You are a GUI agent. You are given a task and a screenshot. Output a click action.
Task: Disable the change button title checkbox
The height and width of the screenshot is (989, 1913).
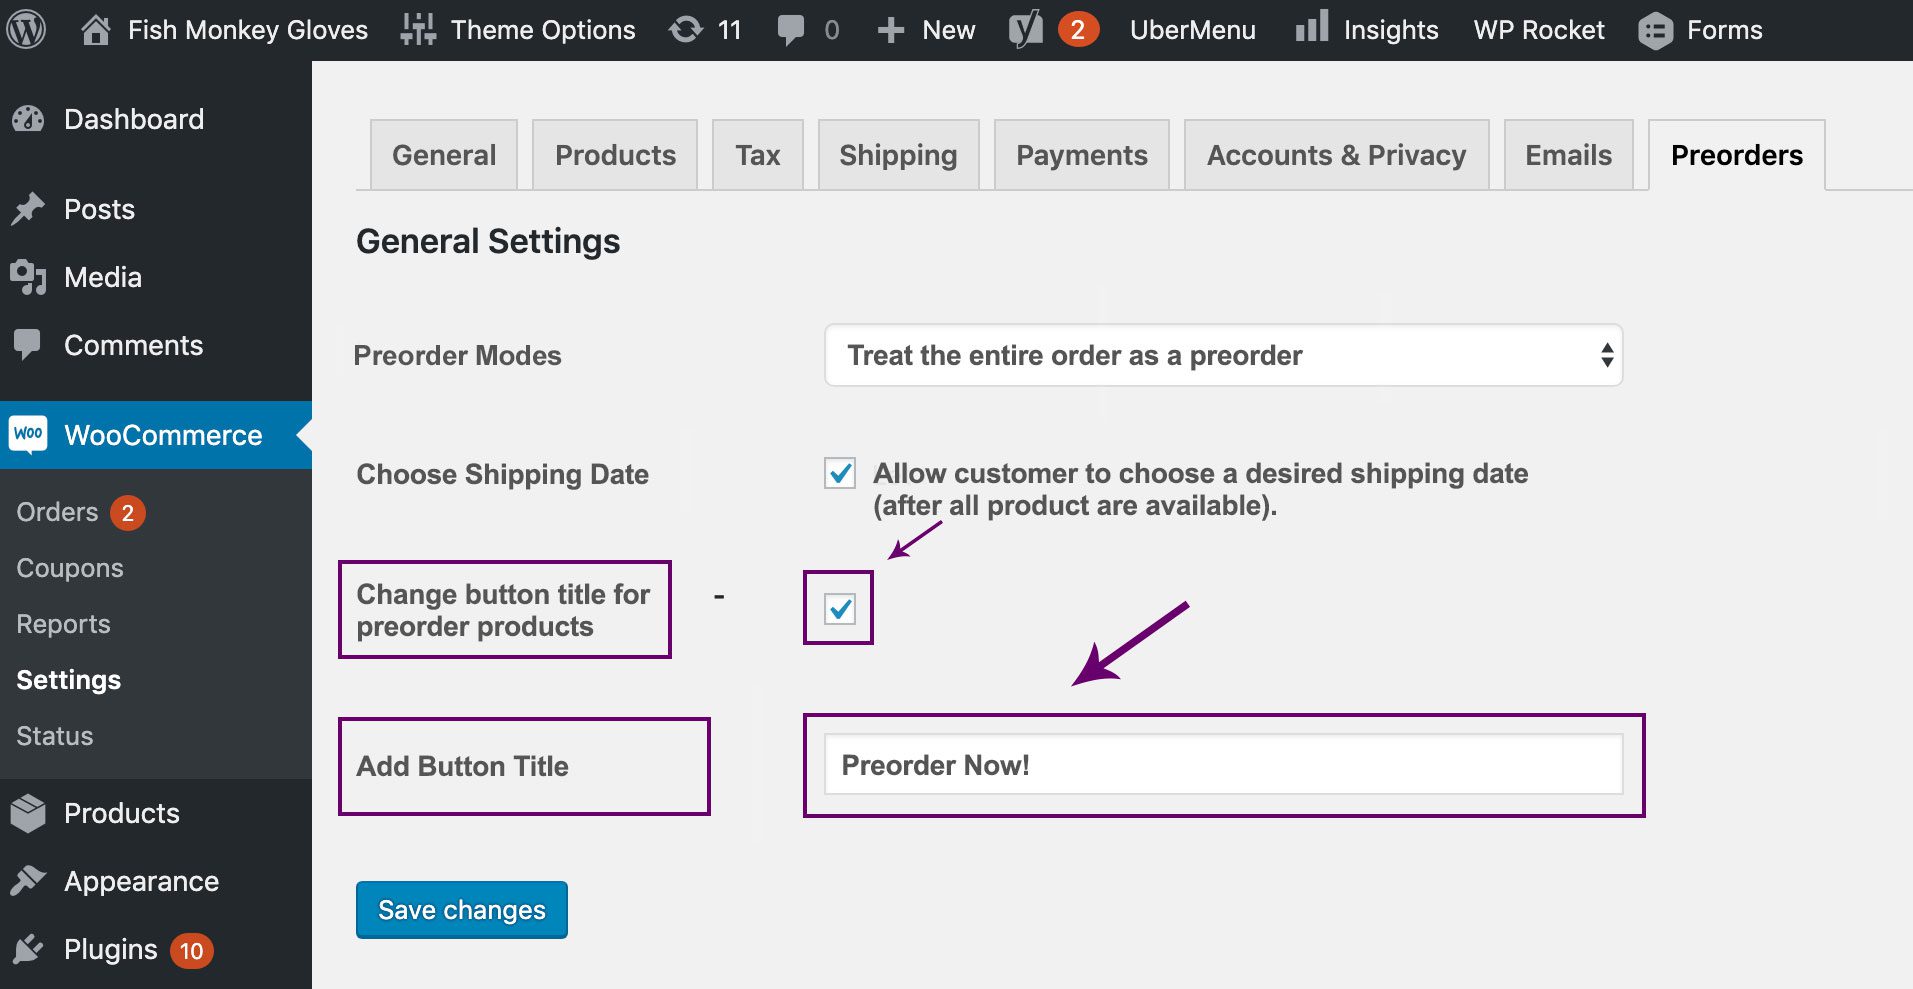pyautogui.click(x=838, y=609)
